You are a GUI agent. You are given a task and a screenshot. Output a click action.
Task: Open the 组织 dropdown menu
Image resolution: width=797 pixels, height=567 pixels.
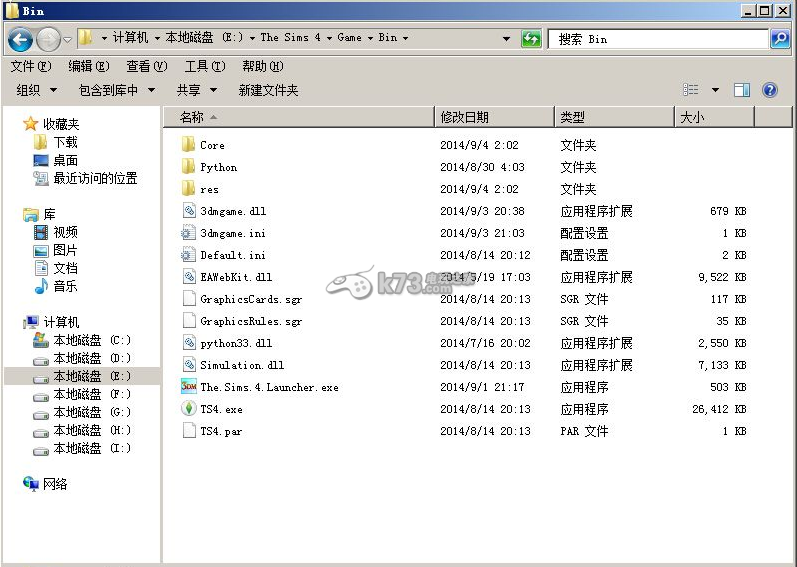36,90
